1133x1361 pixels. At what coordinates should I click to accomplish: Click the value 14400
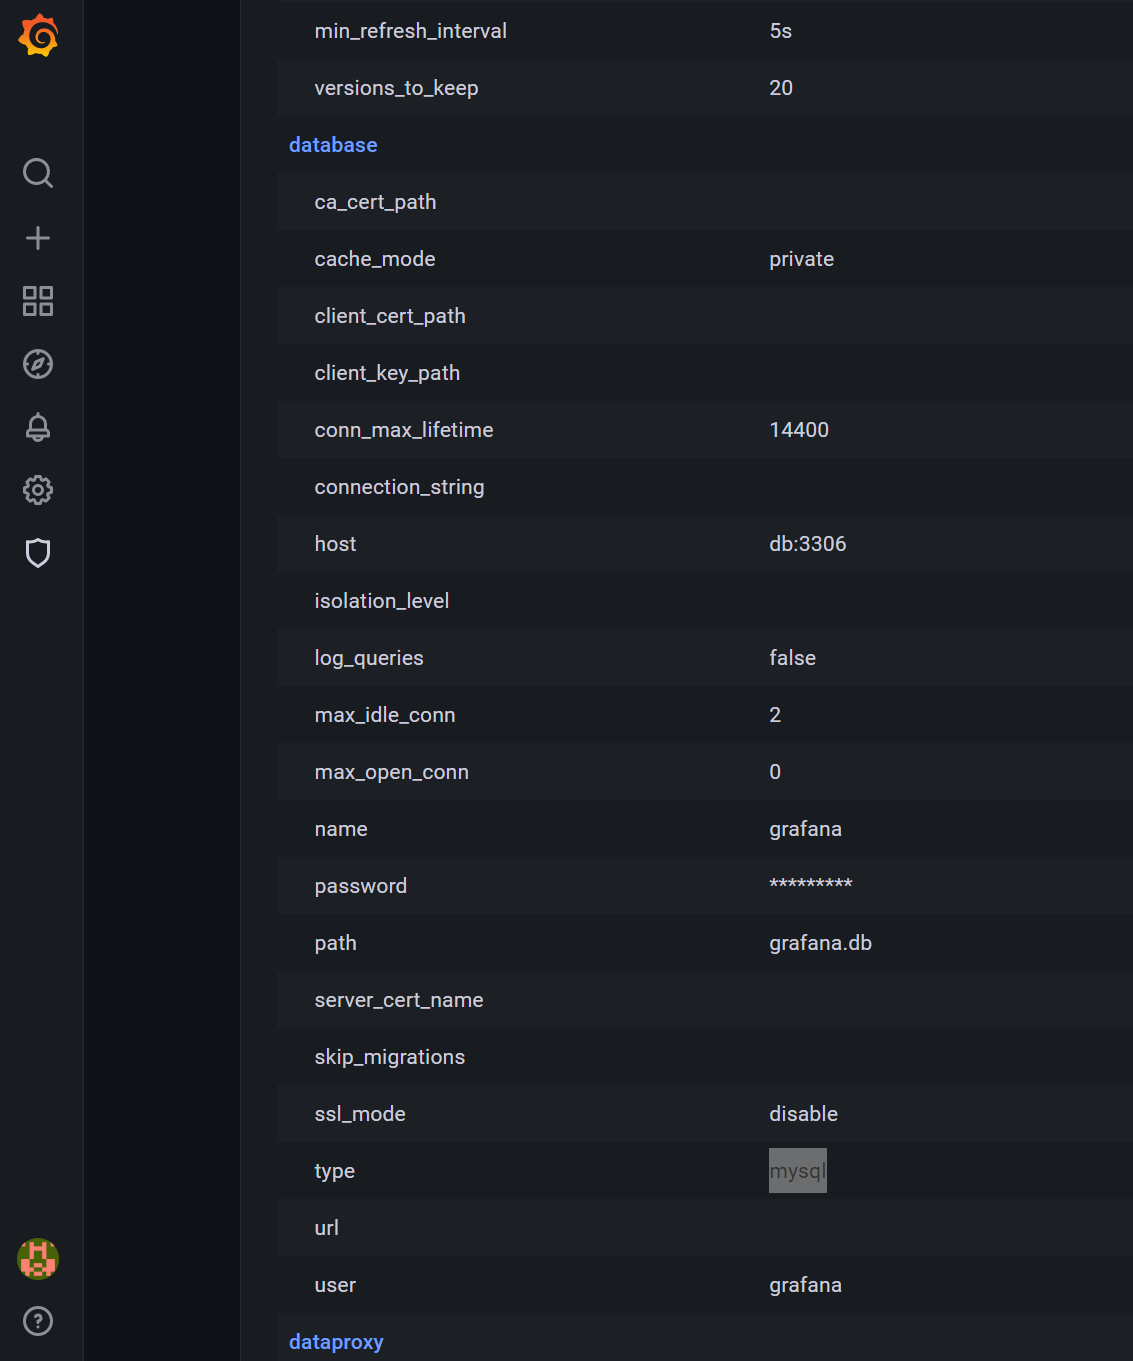click(799, 430)
